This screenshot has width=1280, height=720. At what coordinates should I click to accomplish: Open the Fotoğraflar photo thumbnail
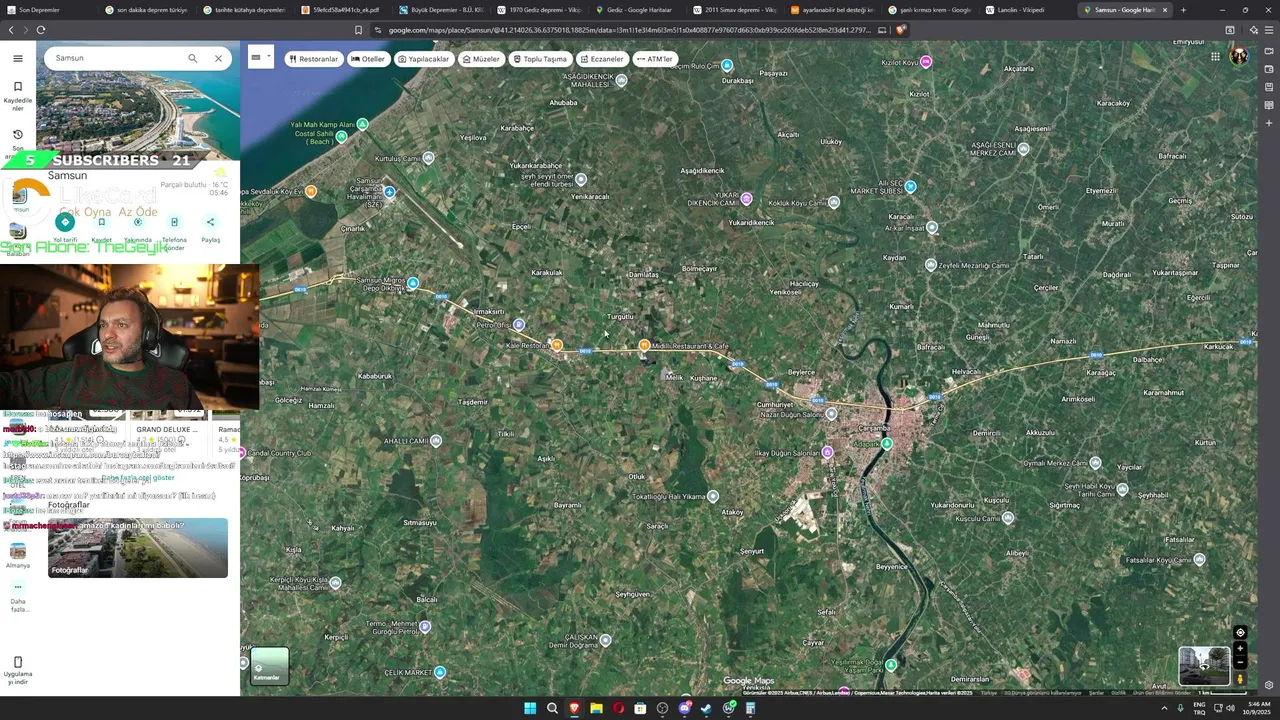138,548
